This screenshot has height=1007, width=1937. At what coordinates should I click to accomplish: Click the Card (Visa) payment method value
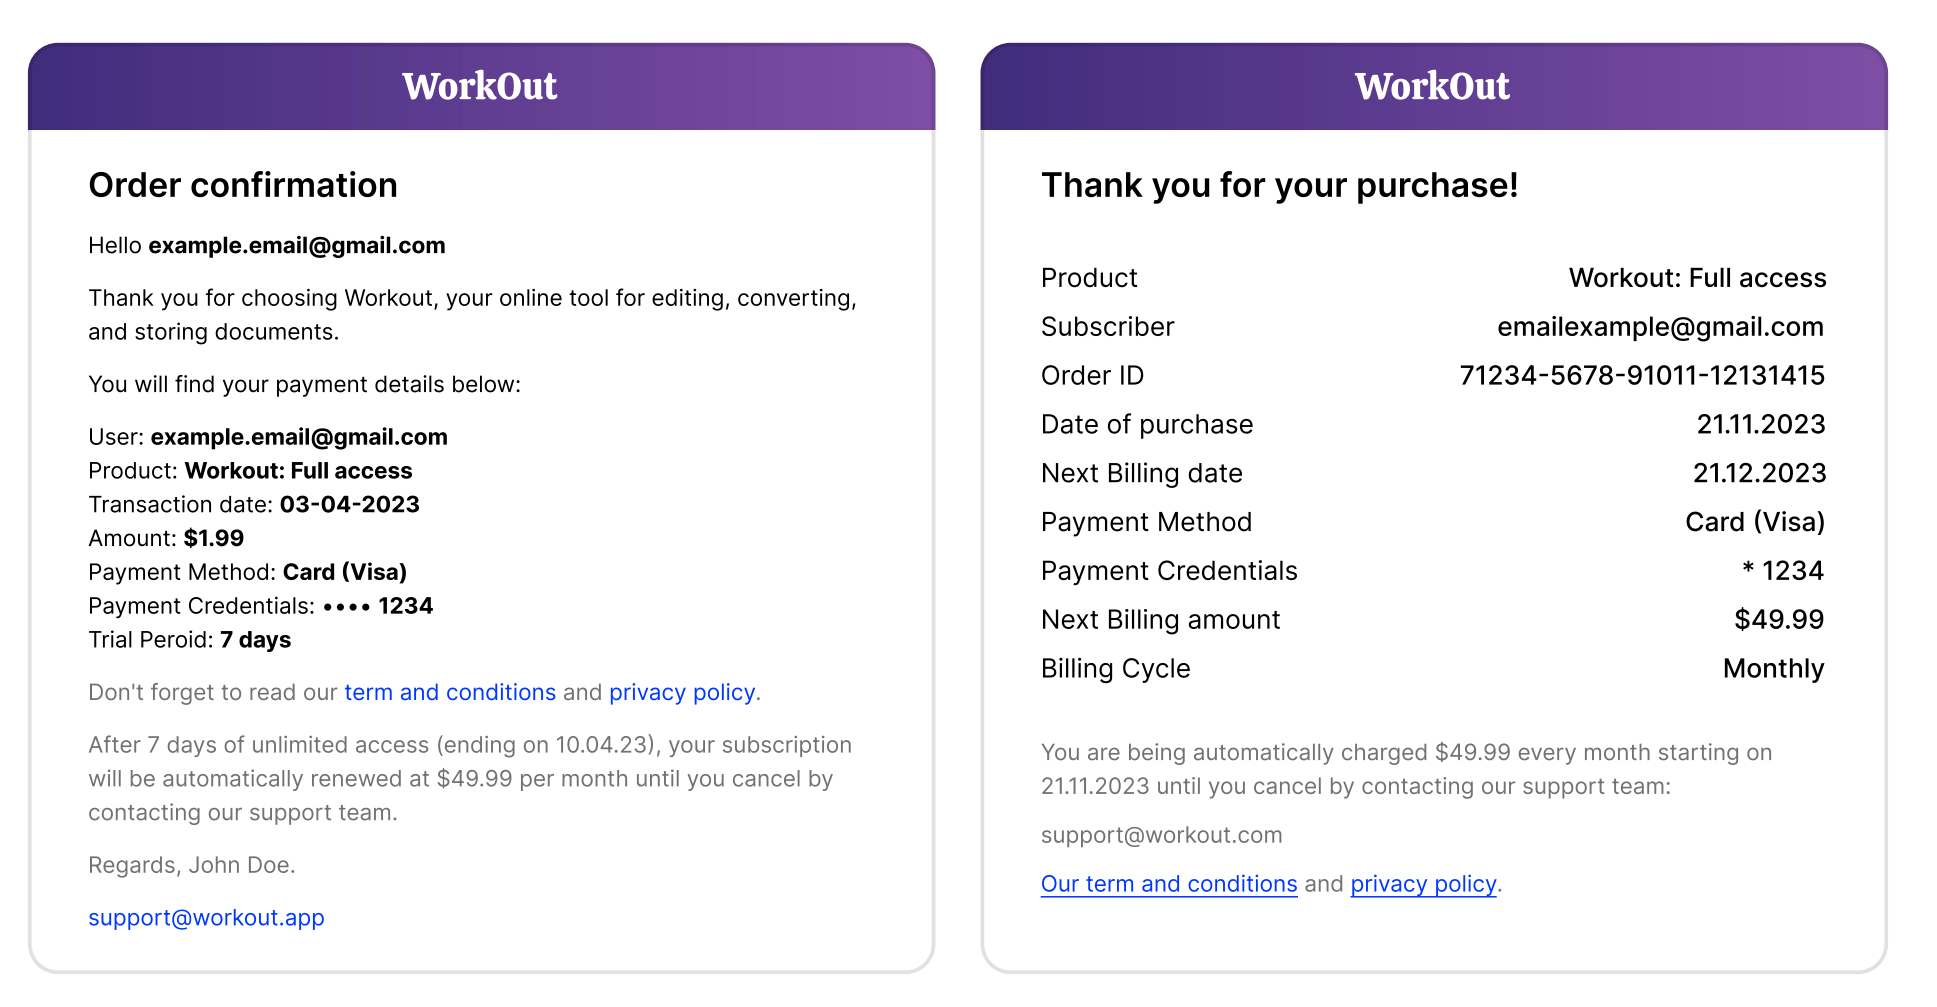(x=1754, y=521)
